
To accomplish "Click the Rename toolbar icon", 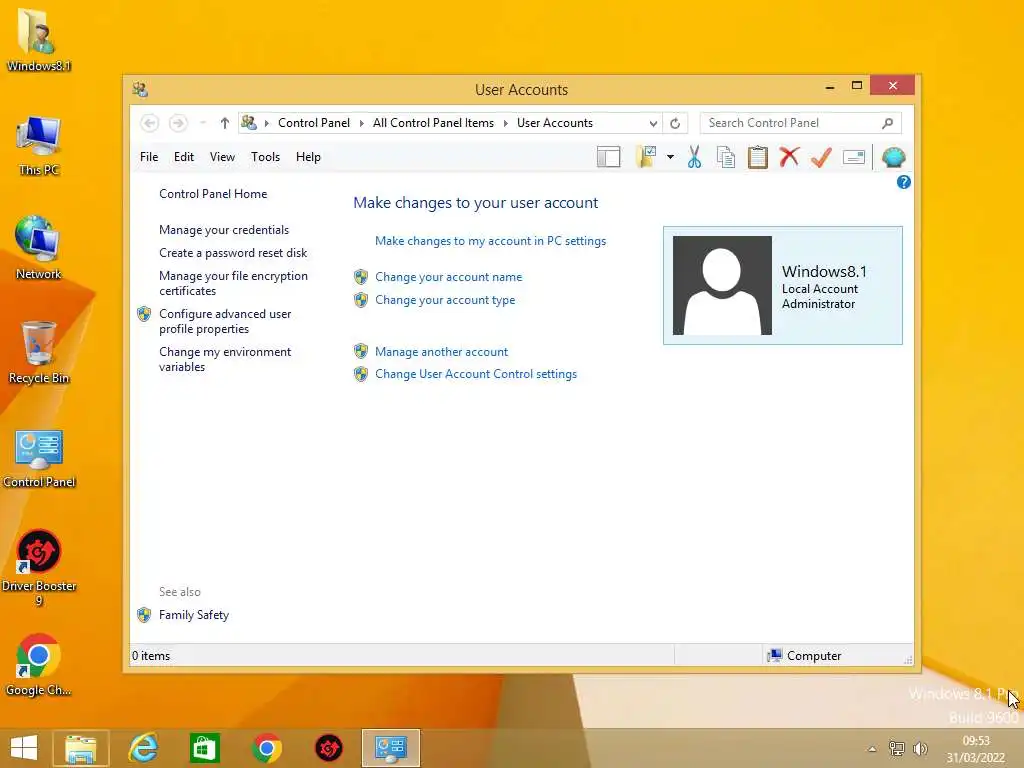I will pyautogui.click(x=854, y=157).
